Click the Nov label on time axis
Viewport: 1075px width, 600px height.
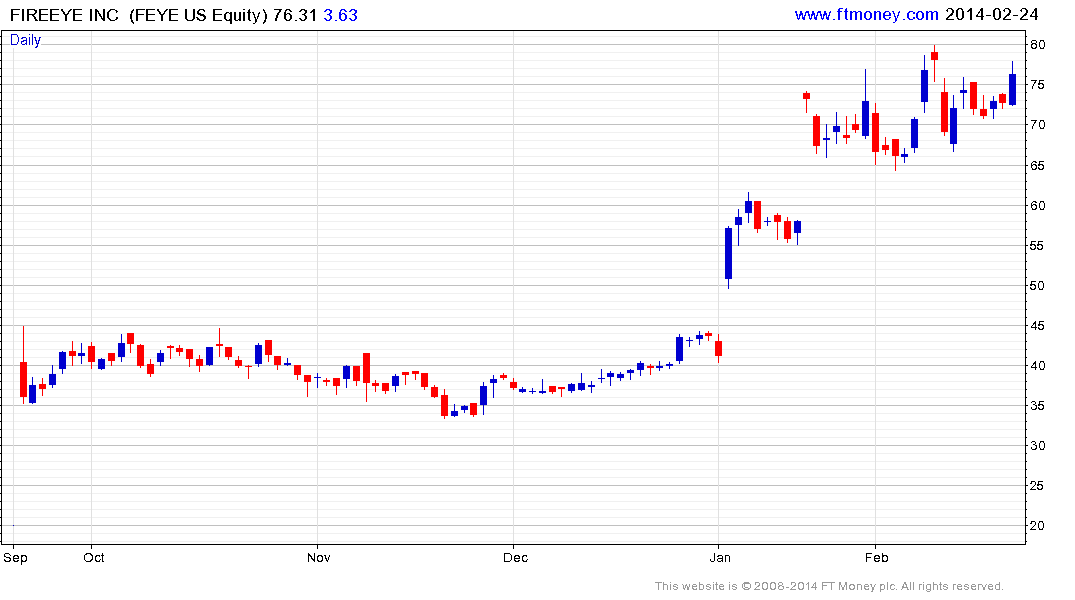pyautogui.click(x=319, y=557)
